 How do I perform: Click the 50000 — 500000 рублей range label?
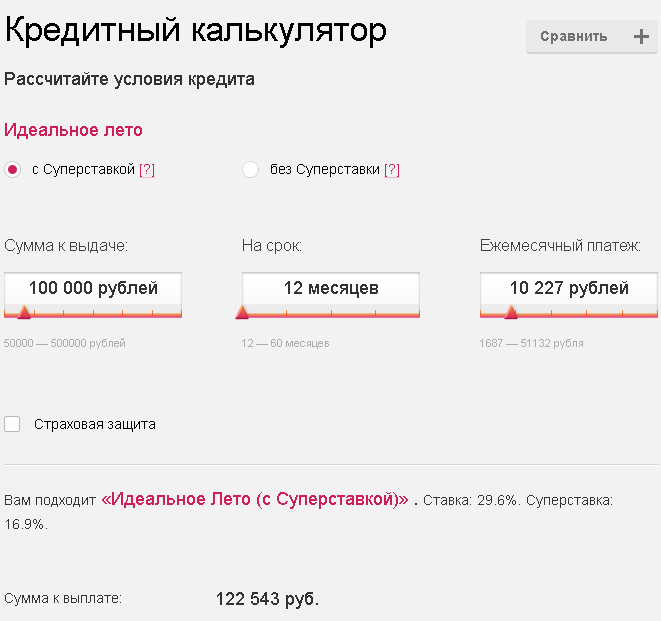click(65, 344)
